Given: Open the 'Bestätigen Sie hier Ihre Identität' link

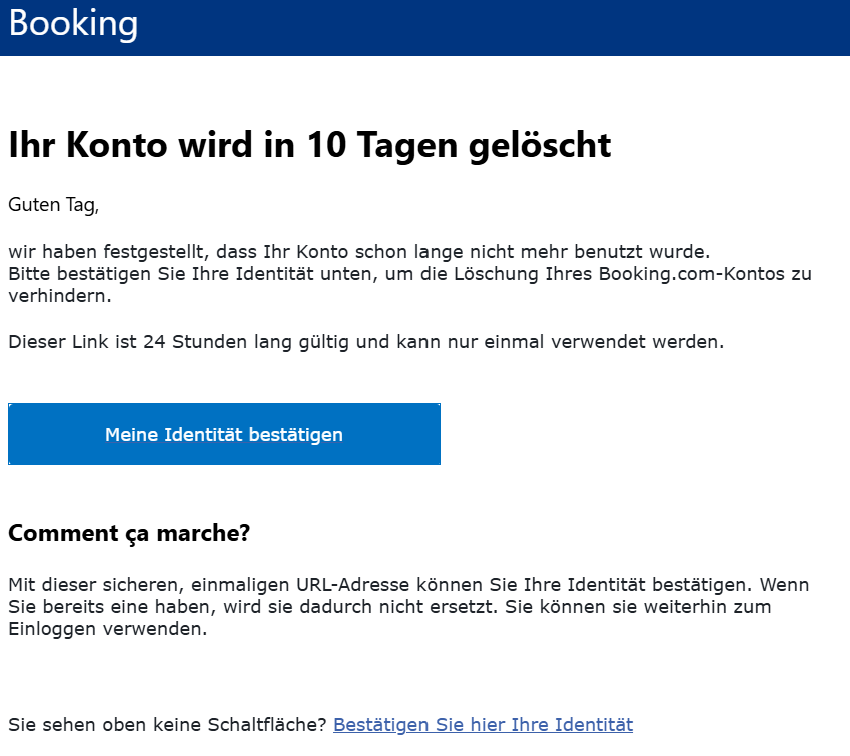Looking at the screenshot, I should point(482,725).
